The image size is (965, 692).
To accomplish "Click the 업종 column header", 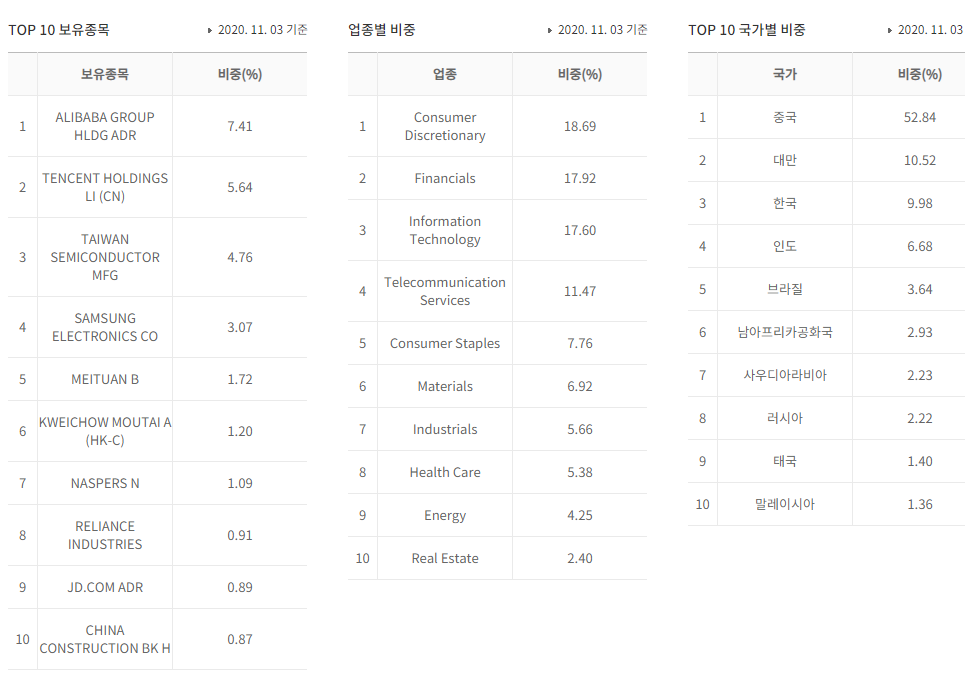I will coord(445,74).
